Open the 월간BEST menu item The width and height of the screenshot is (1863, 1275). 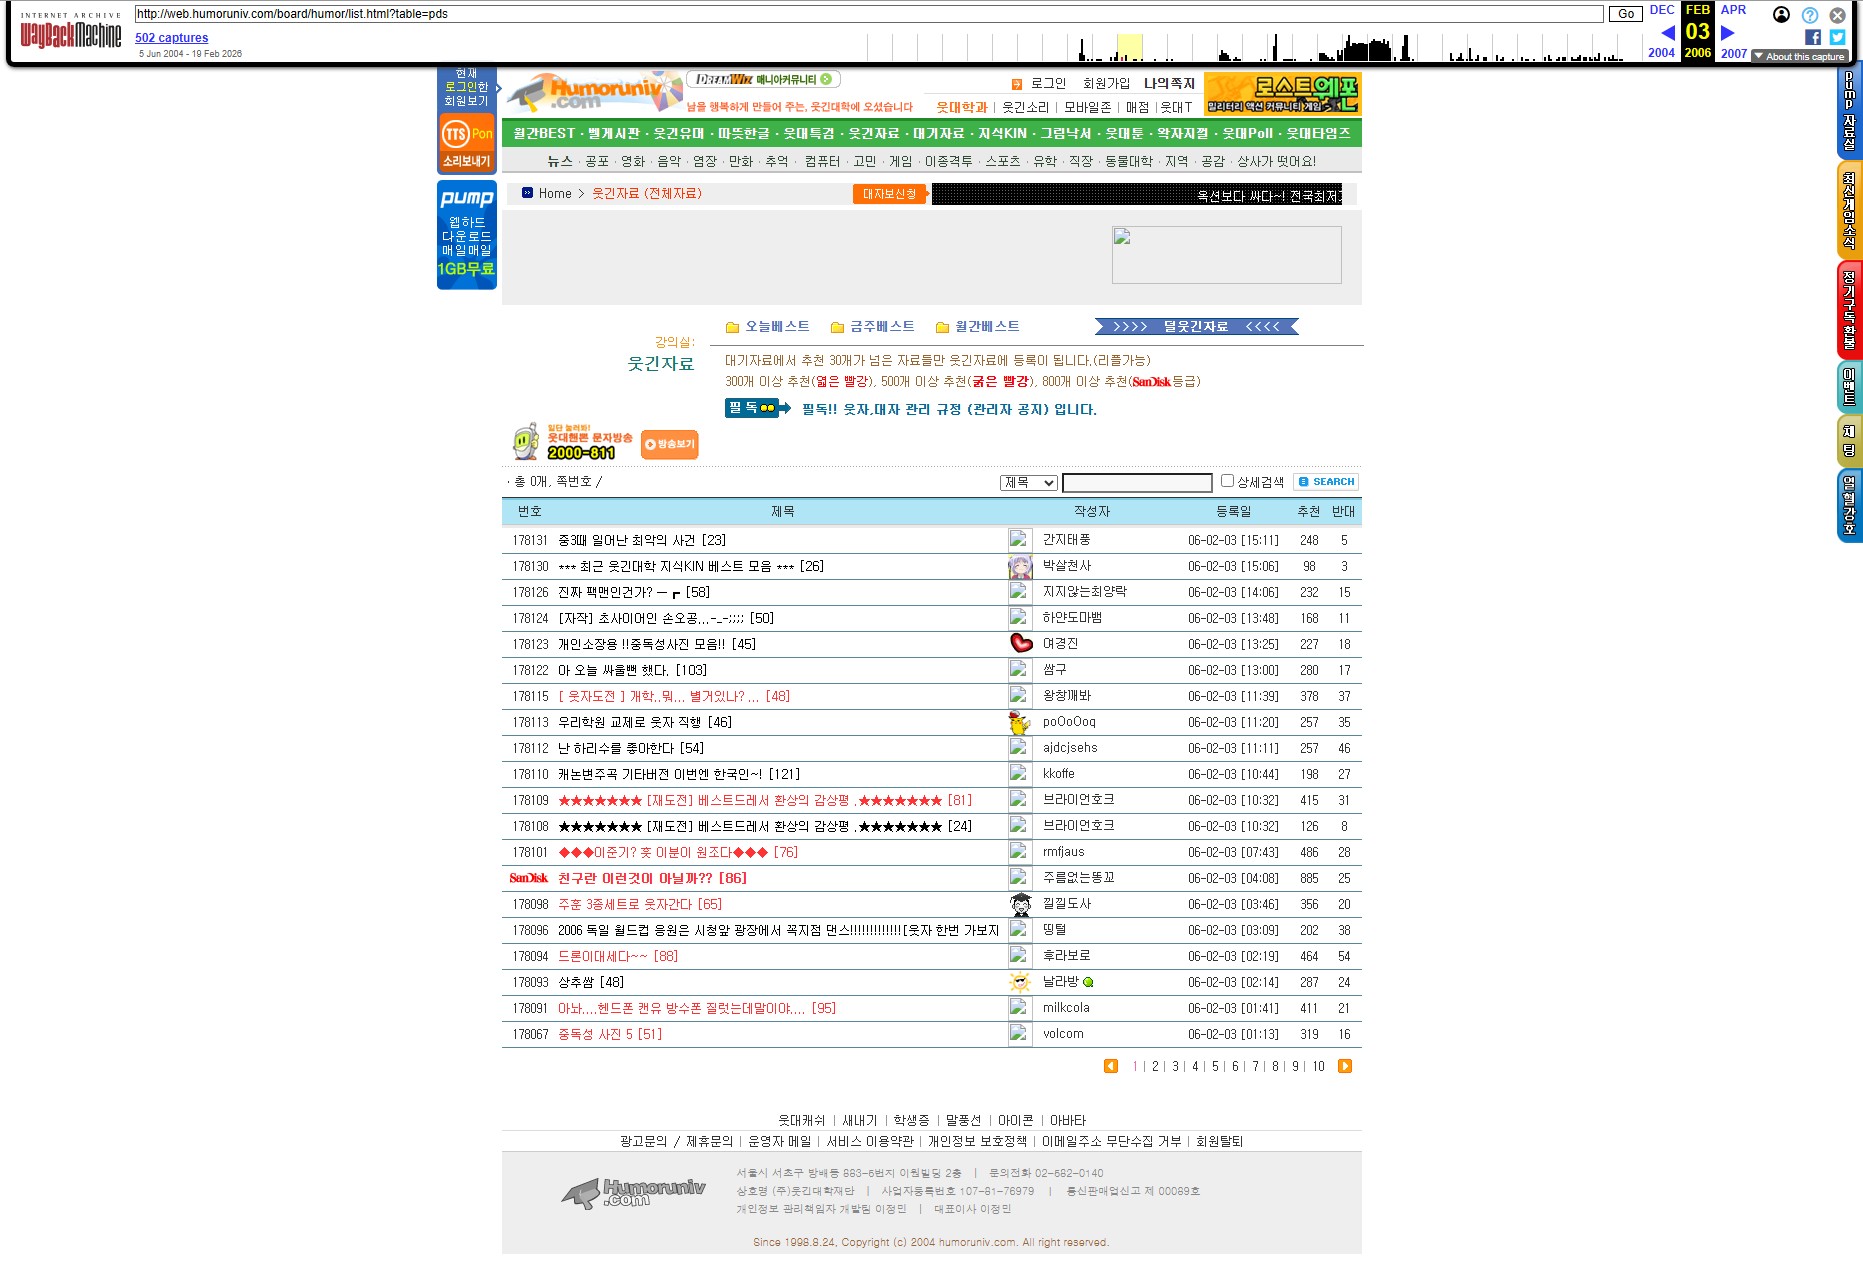(x=544, y=133)
